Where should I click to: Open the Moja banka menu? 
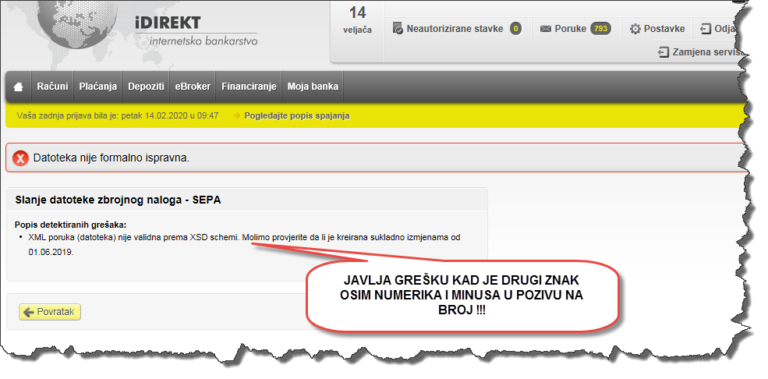point(312,87)
